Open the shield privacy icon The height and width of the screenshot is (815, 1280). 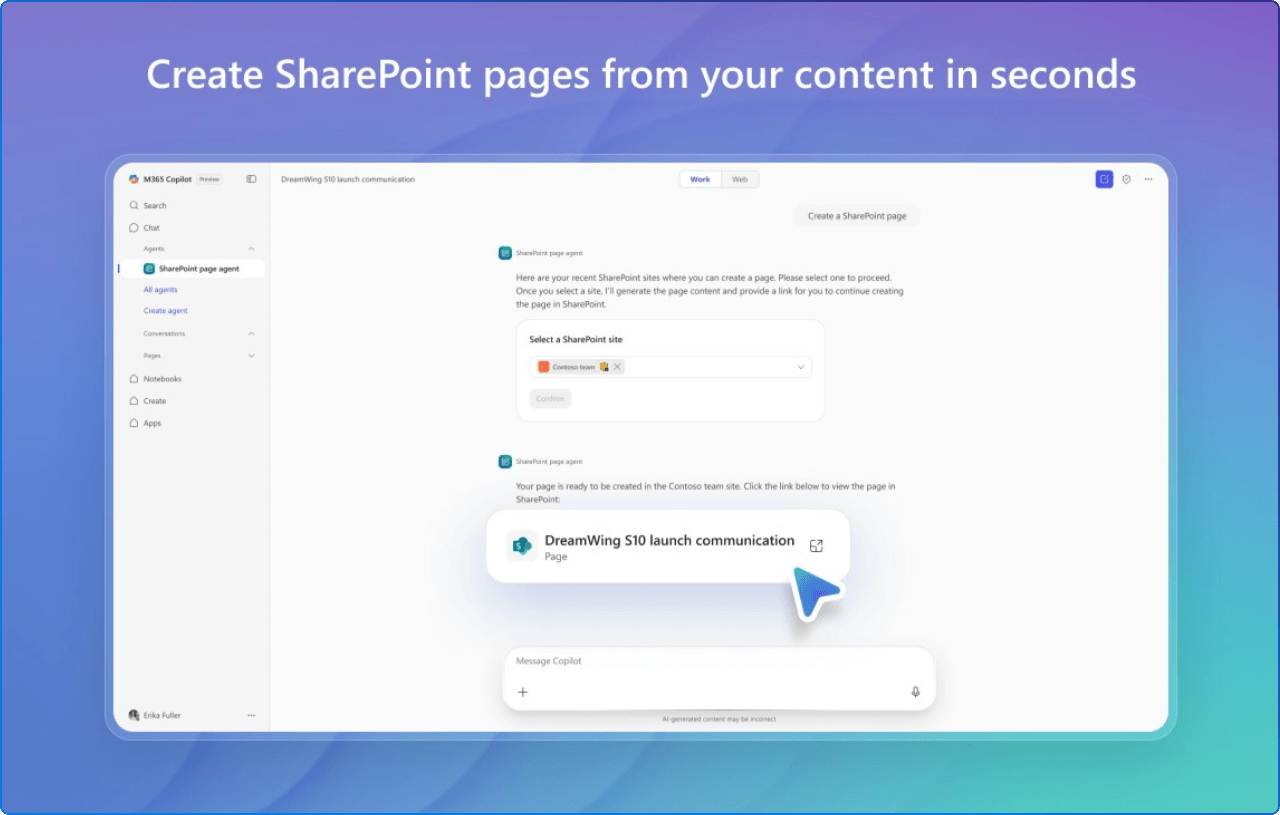1127,178
